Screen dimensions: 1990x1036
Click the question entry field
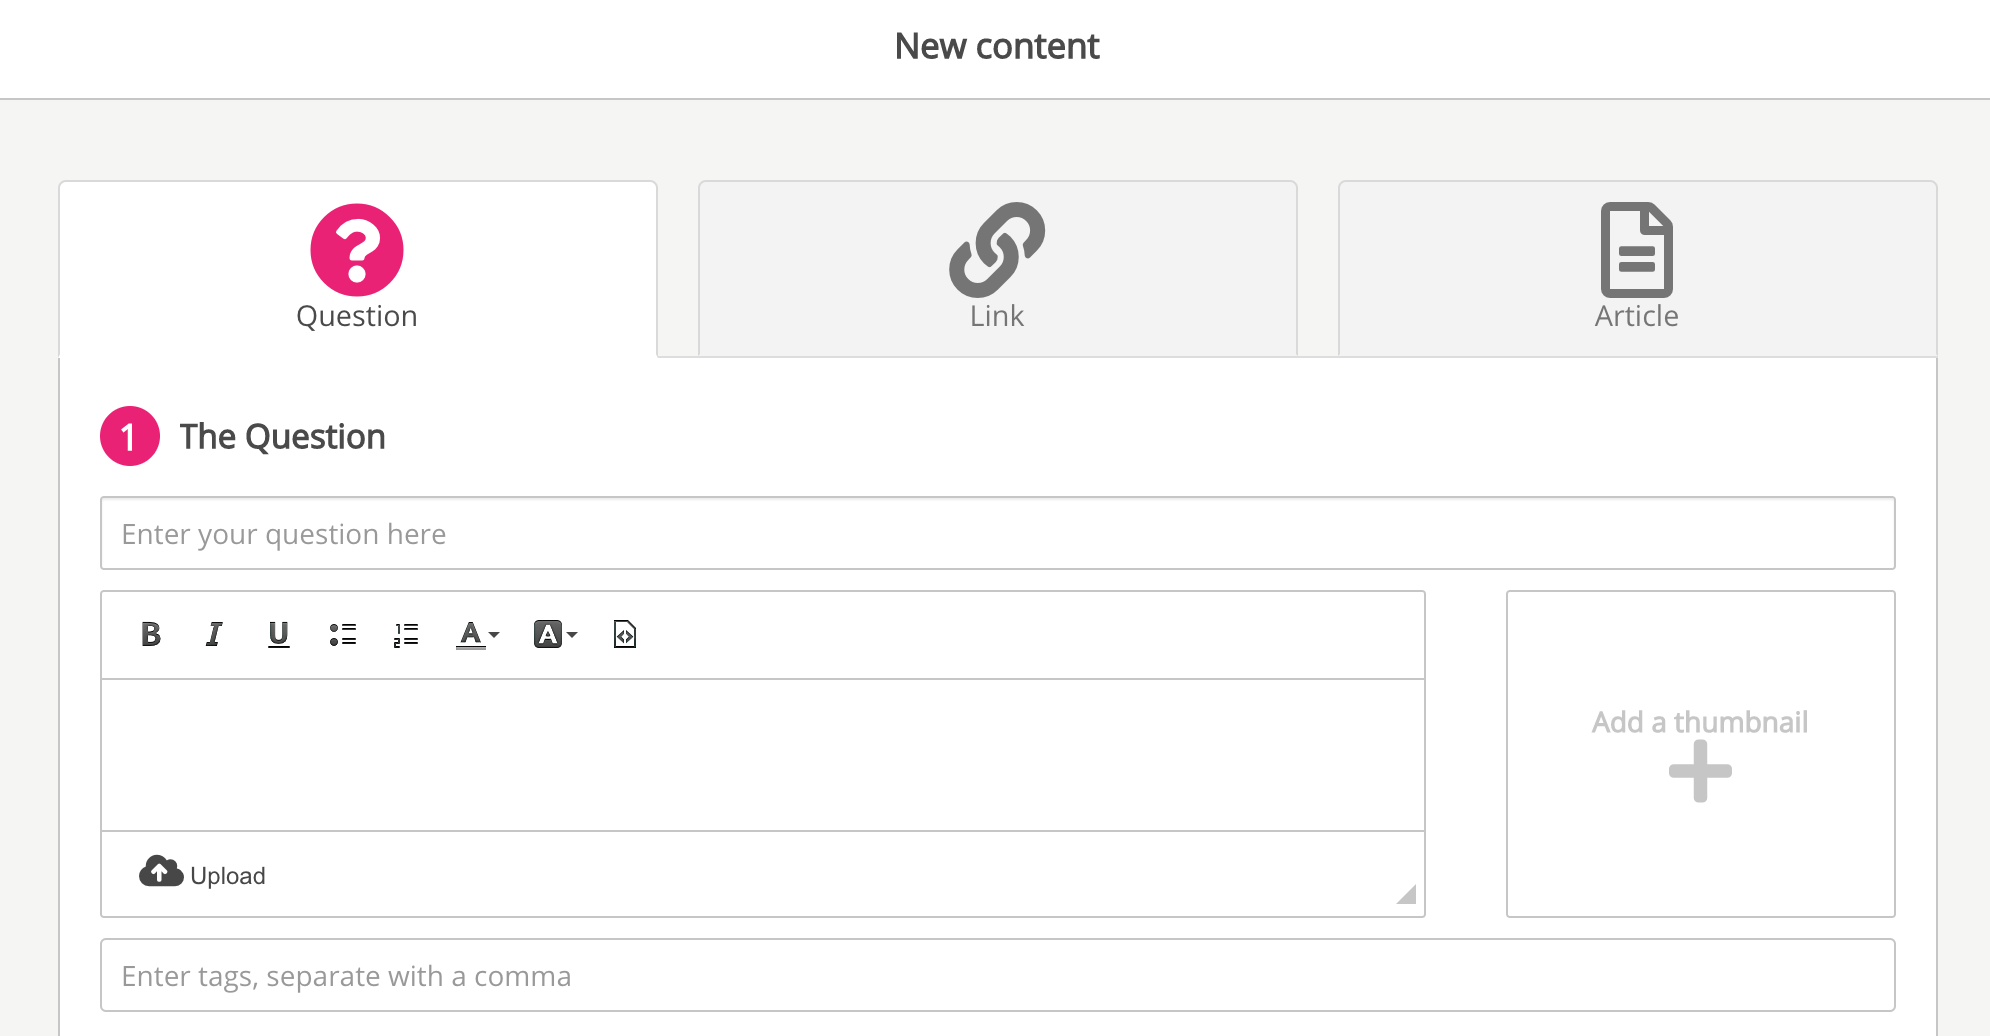pos(997,533)
